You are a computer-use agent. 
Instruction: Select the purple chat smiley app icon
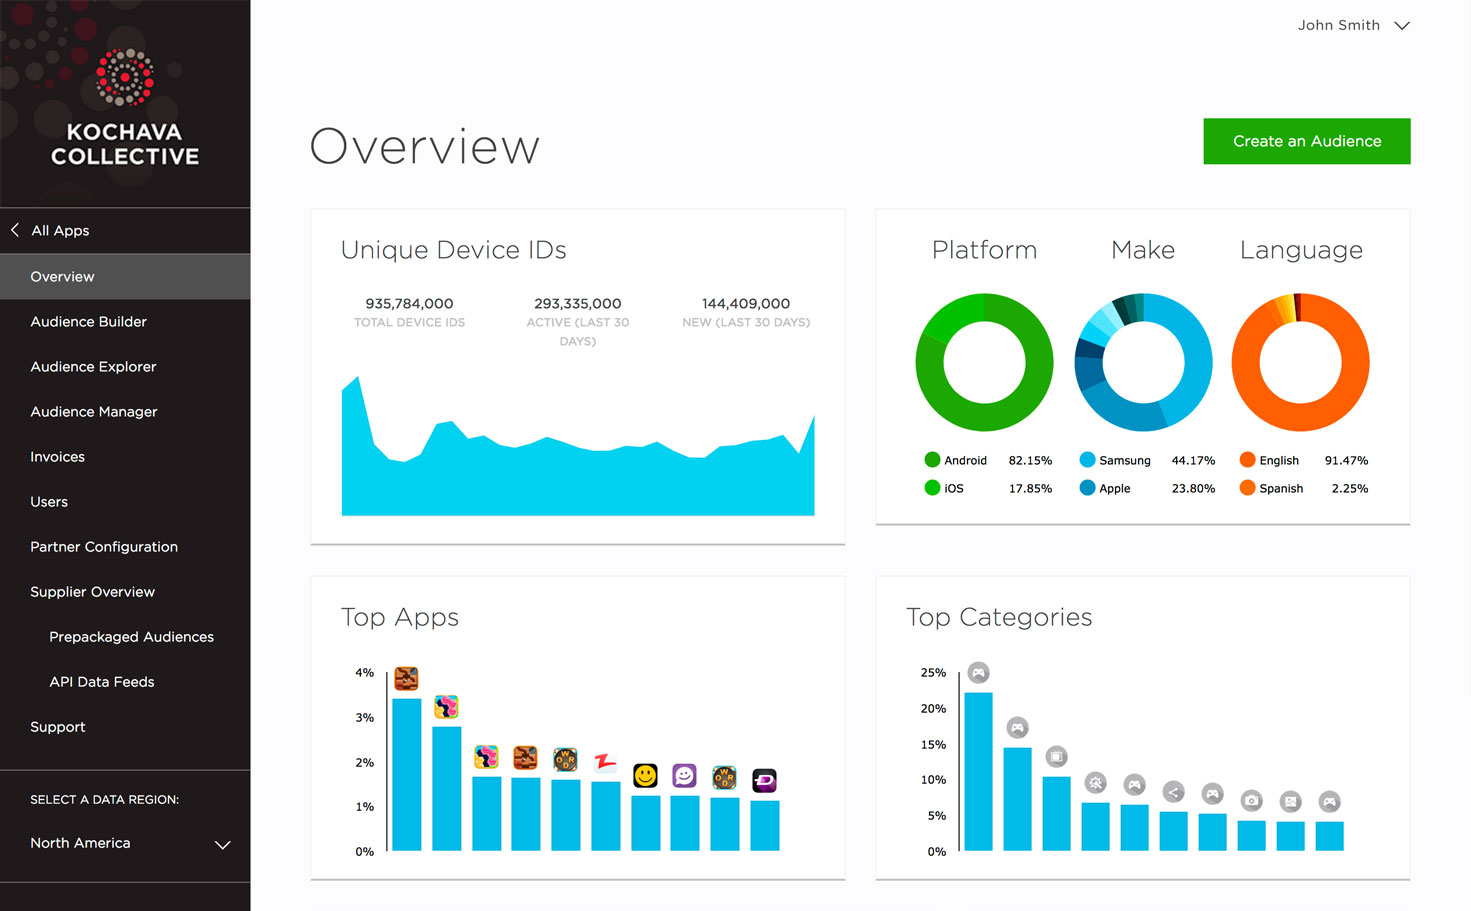click(684, 775)
